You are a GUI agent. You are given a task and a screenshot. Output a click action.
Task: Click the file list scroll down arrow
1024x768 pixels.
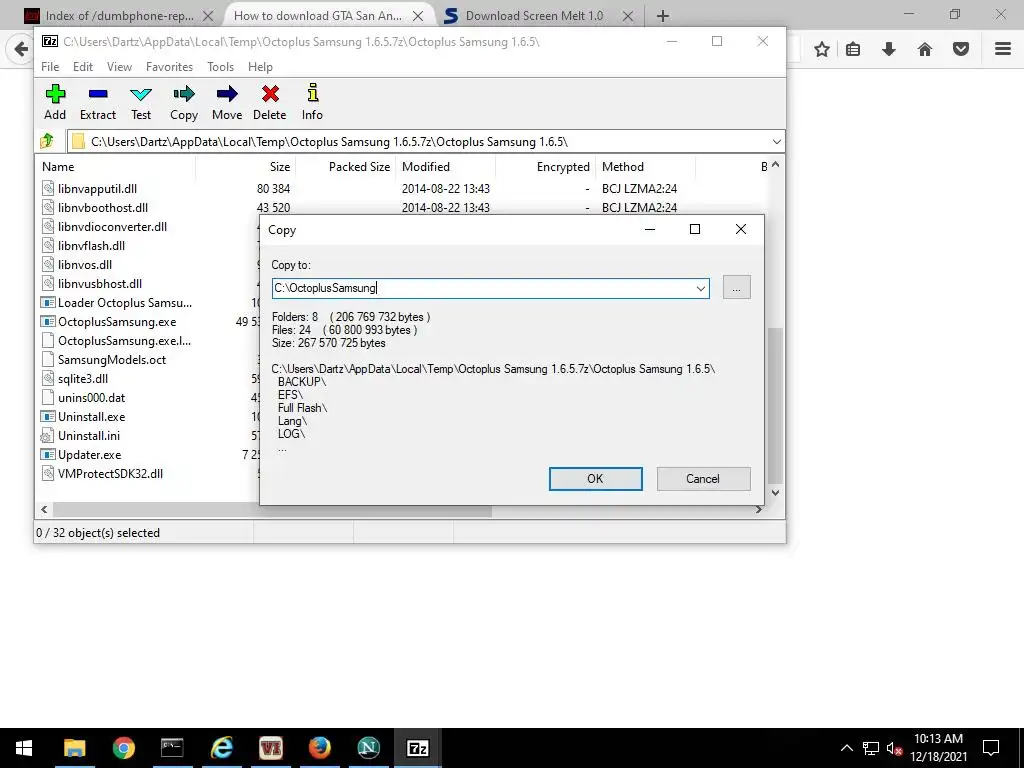775,493
